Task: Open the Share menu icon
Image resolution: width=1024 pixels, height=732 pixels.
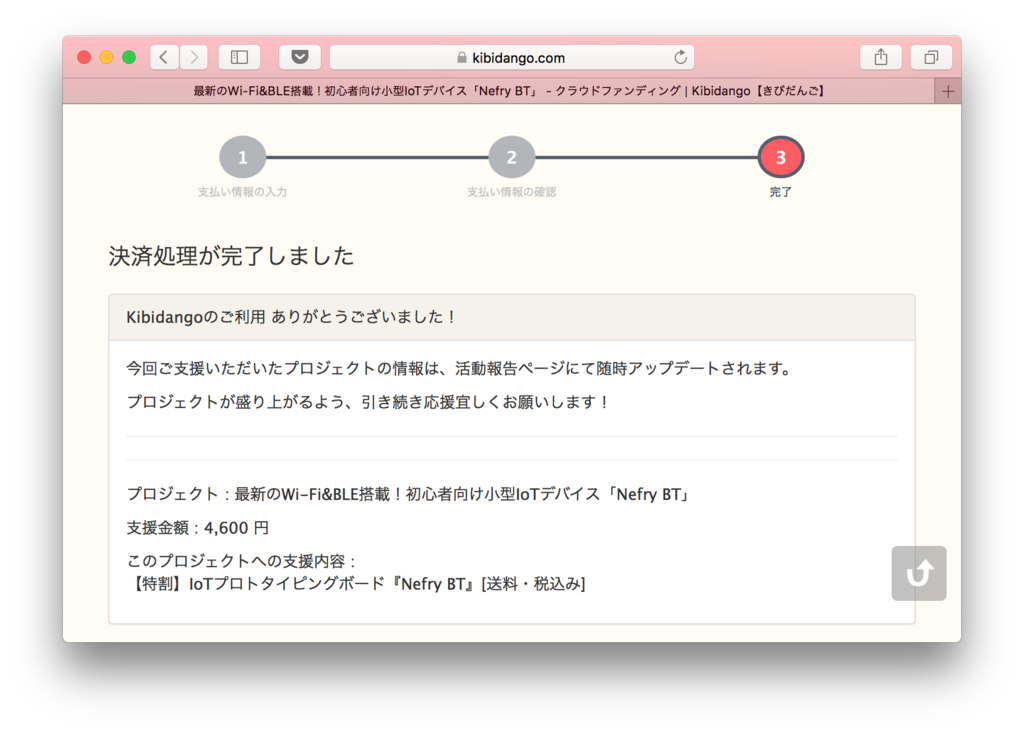Action: pos(881,57)
